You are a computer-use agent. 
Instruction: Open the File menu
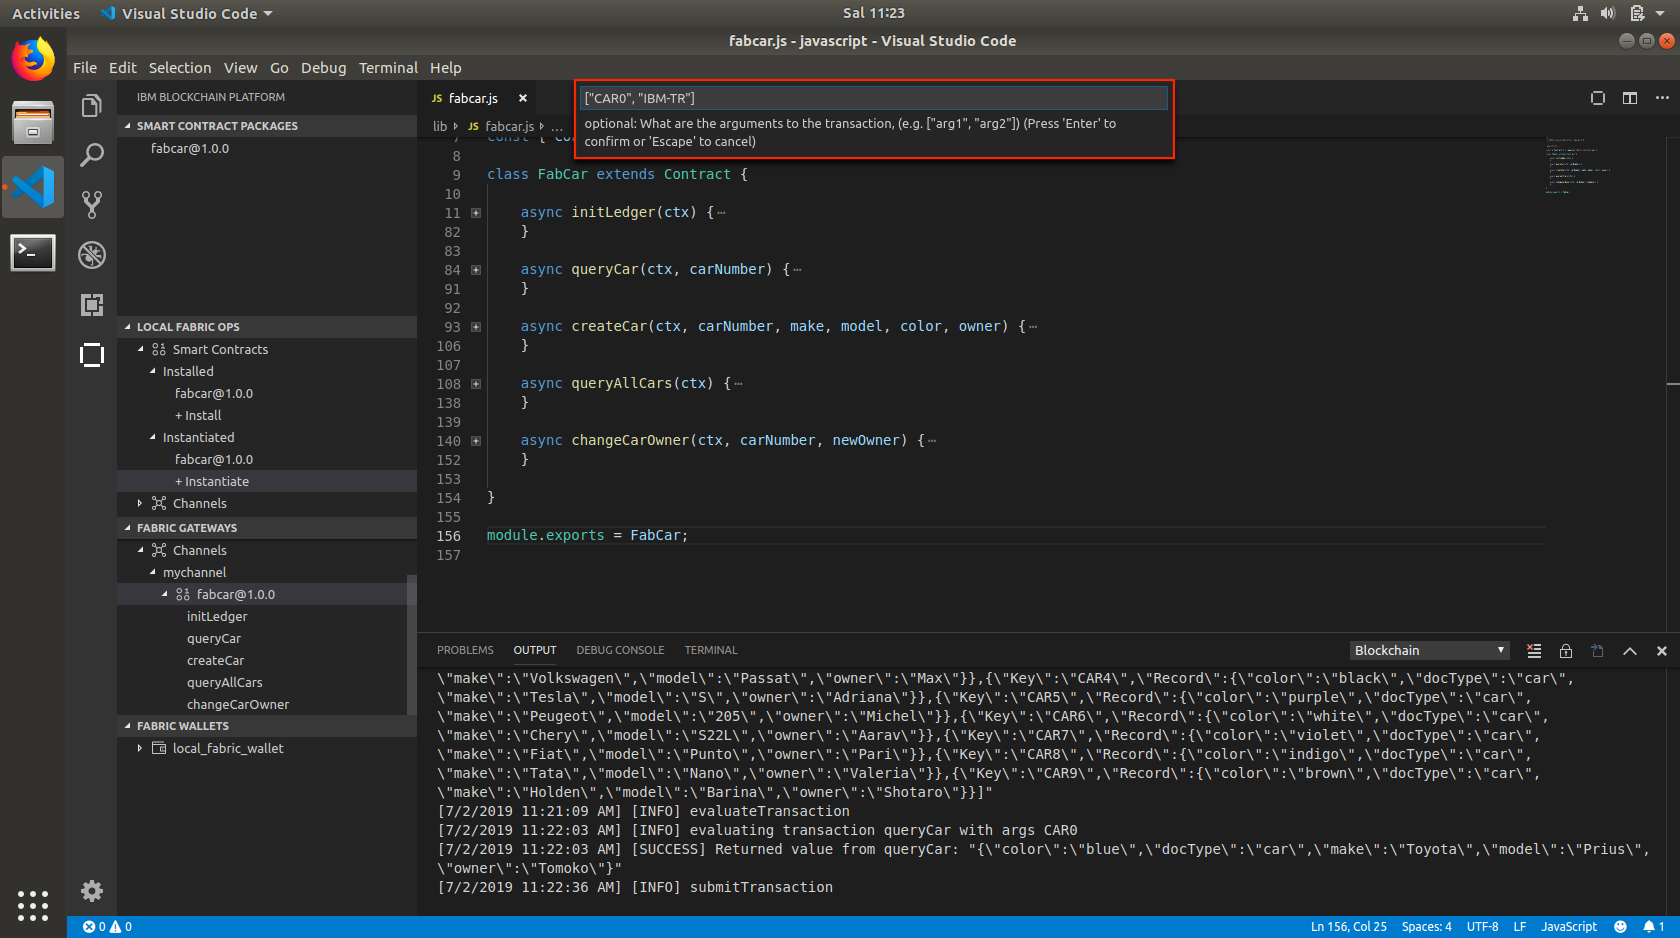85,68
